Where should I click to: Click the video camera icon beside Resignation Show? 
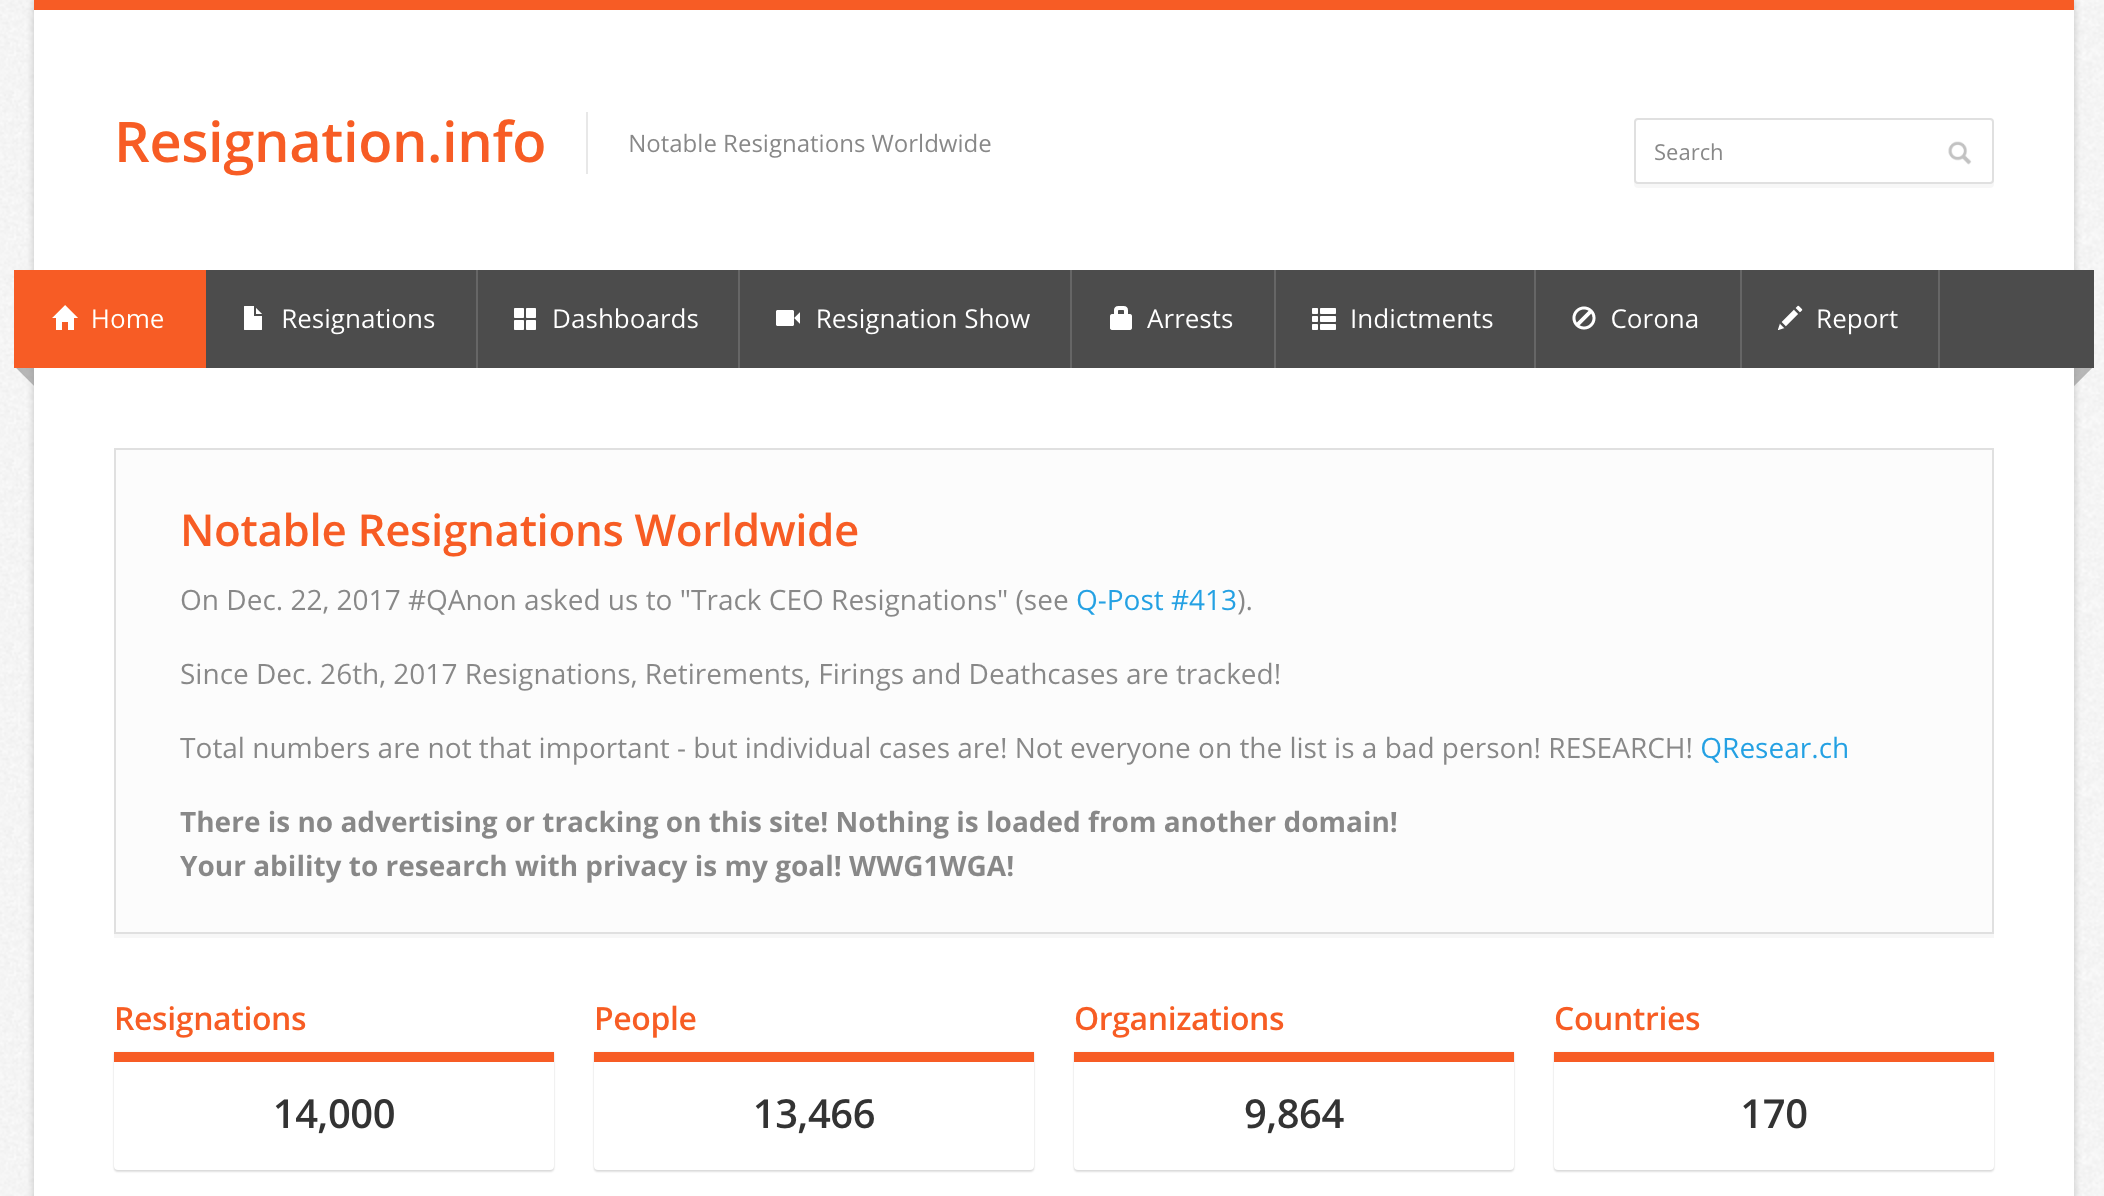click(788, 318)
